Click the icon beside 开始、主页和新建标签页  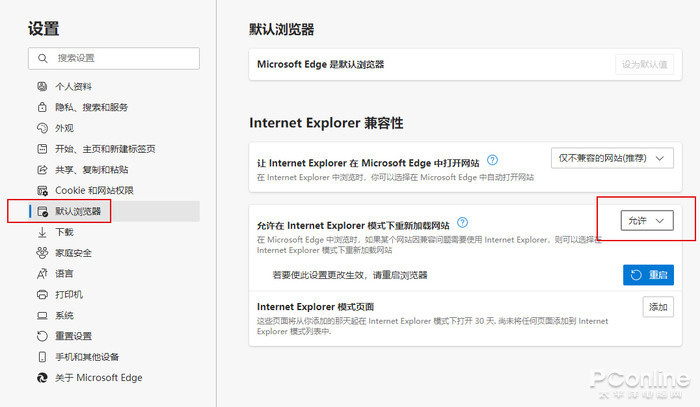pos(42,149)
